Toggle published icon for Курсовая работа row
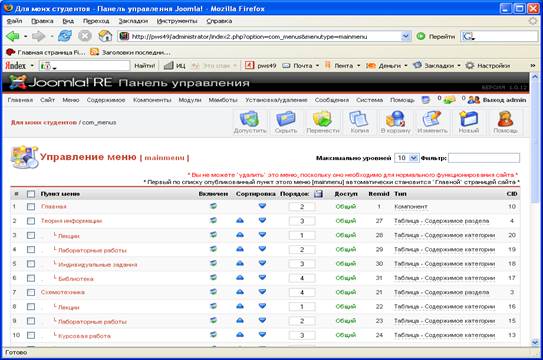543x360 pixels. pos(213,335)
